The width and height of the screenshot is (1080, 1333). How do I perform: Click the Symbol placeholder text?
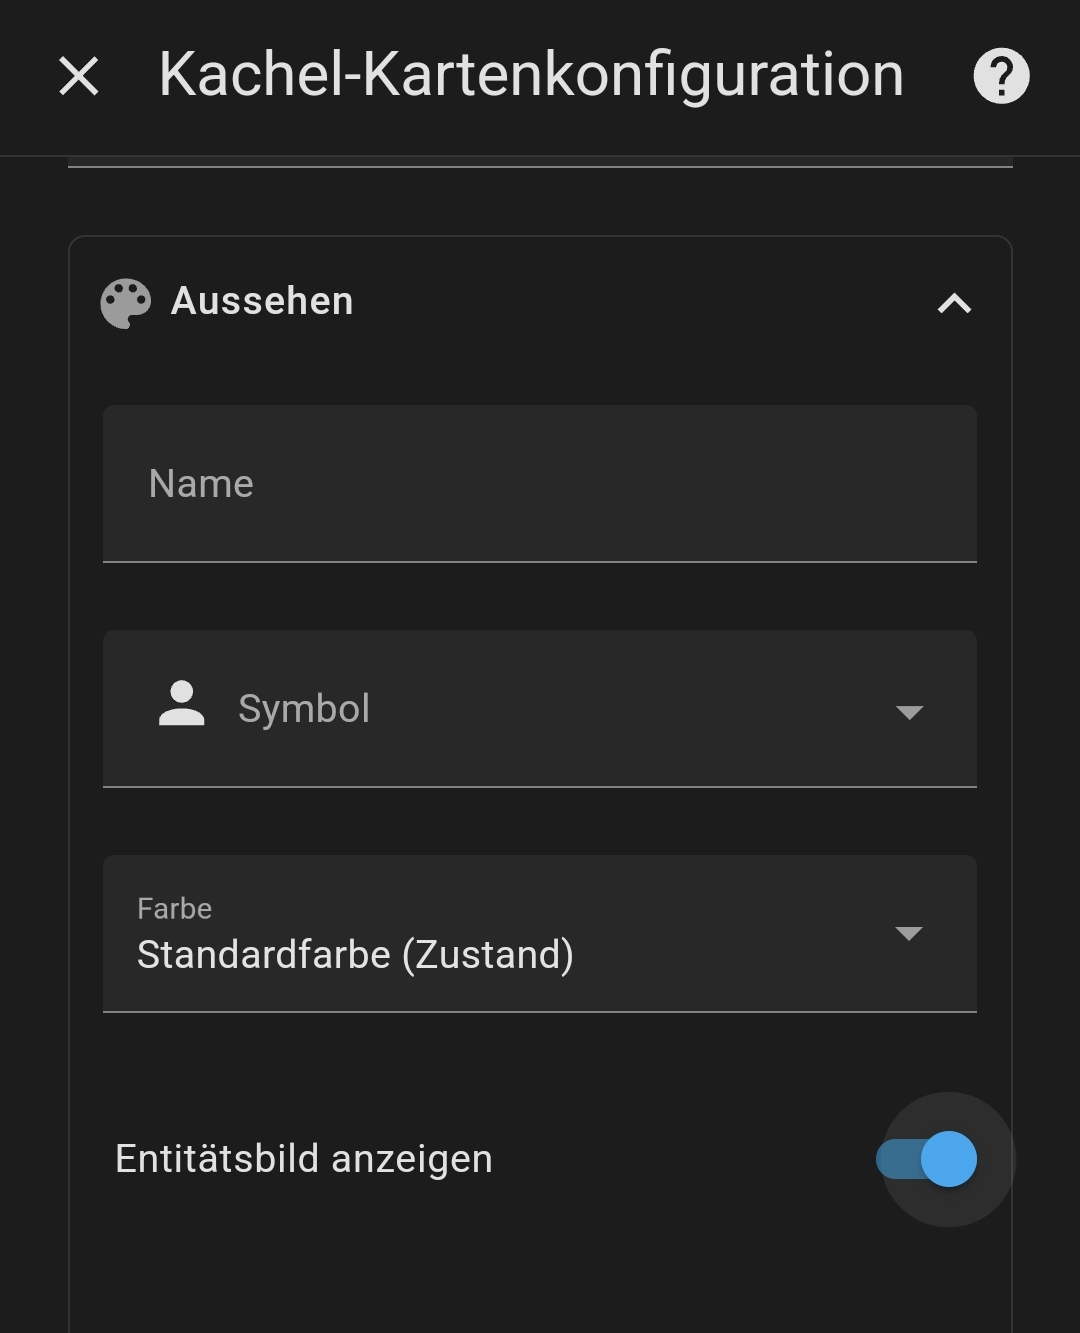pyautogui.click(x=304, y=709)
